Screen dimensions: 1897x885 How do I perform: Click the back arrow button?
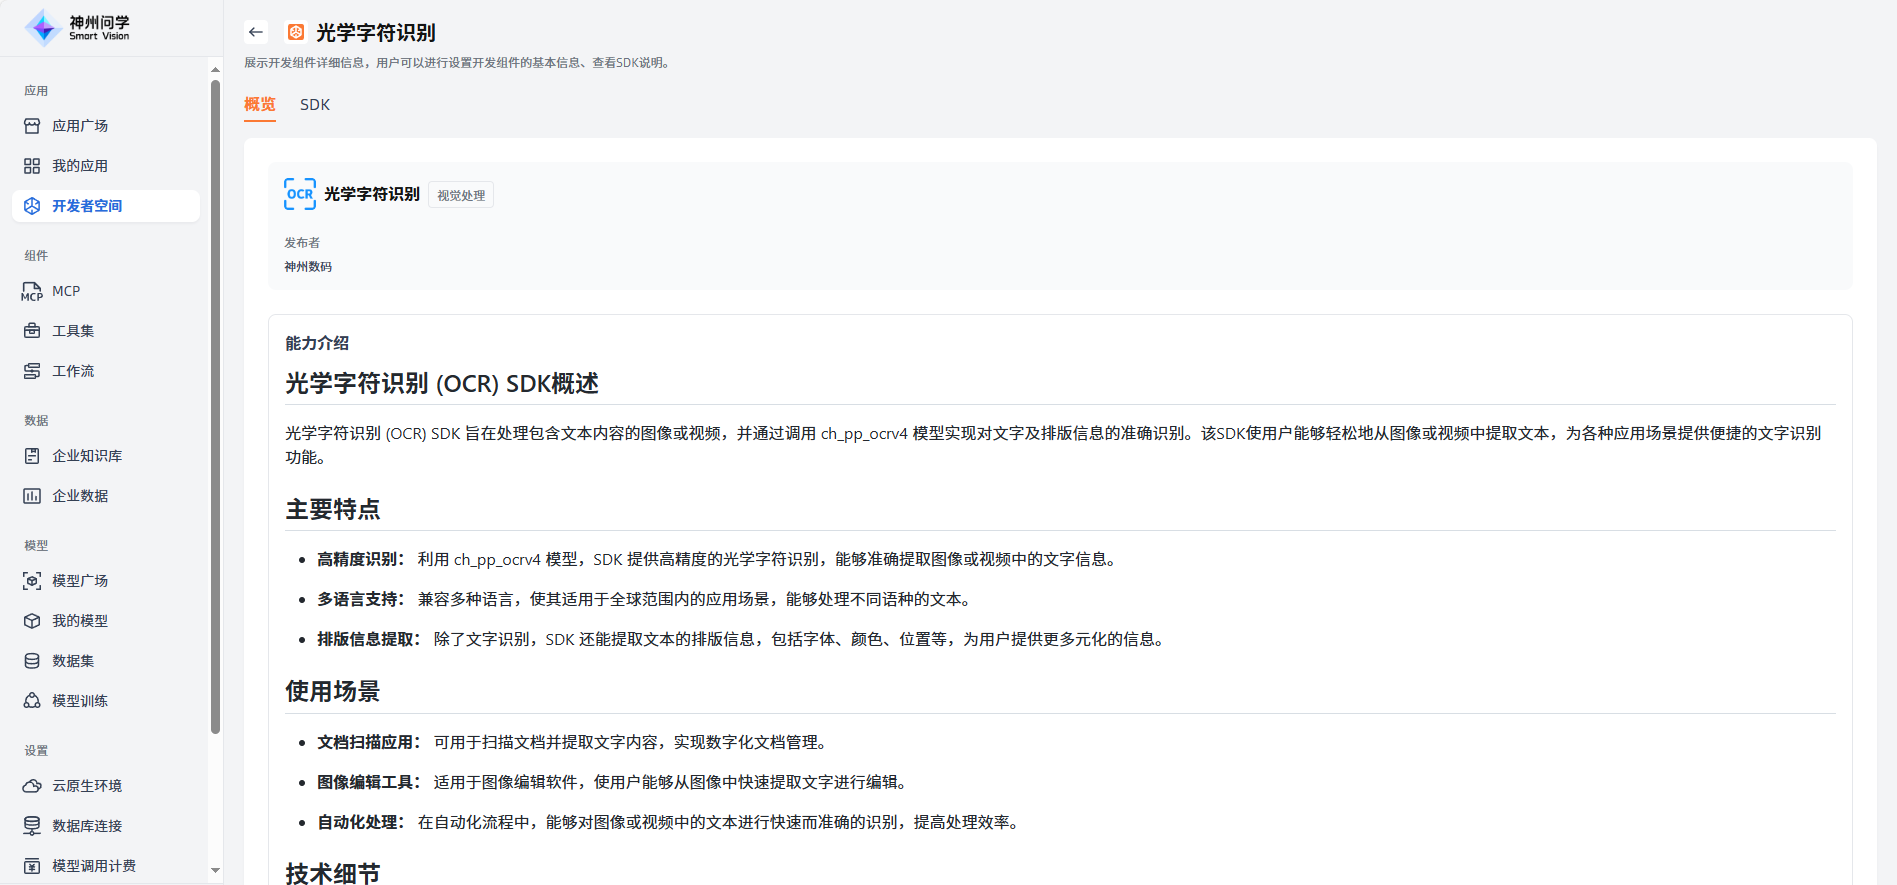[256, 32]
